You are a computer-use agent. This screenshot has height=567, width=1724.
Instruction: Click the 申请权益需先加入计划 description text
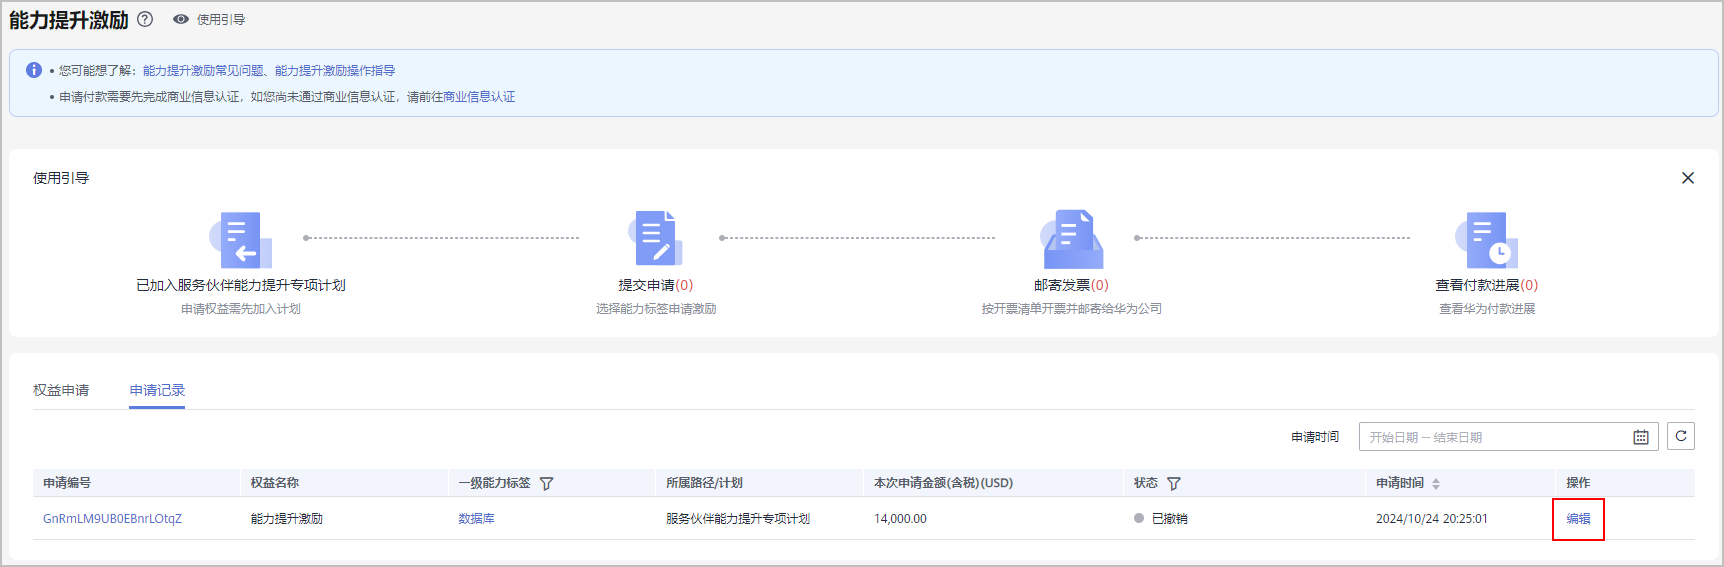pos(241,309)
